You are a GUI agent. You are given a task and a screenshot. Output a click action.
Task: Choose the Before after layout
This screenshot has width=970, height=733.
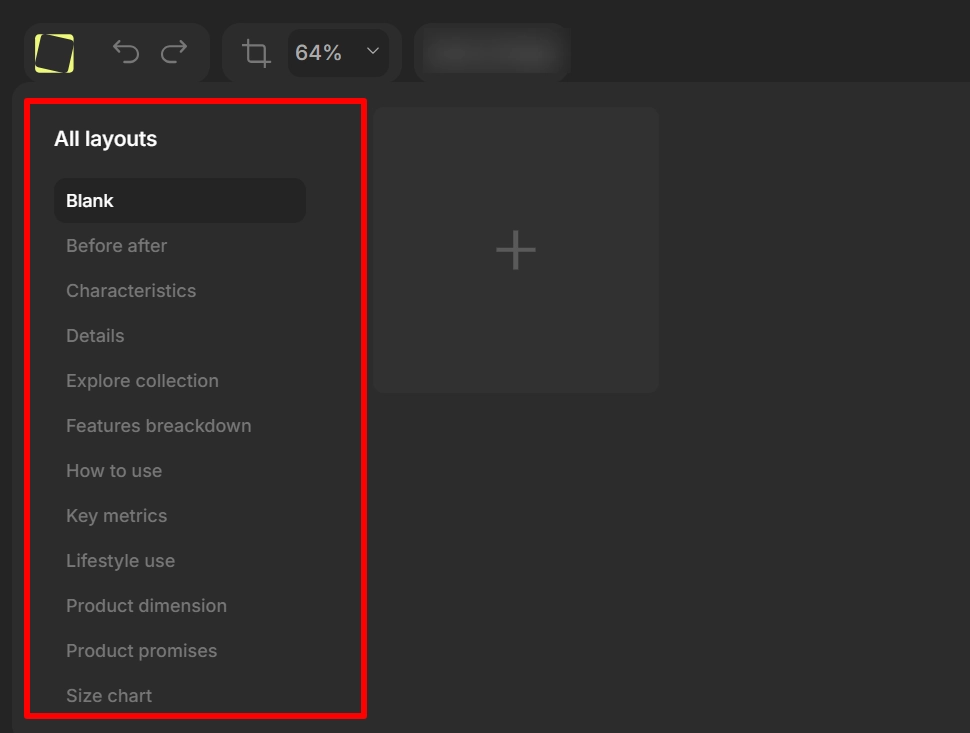tap(116, 245)
